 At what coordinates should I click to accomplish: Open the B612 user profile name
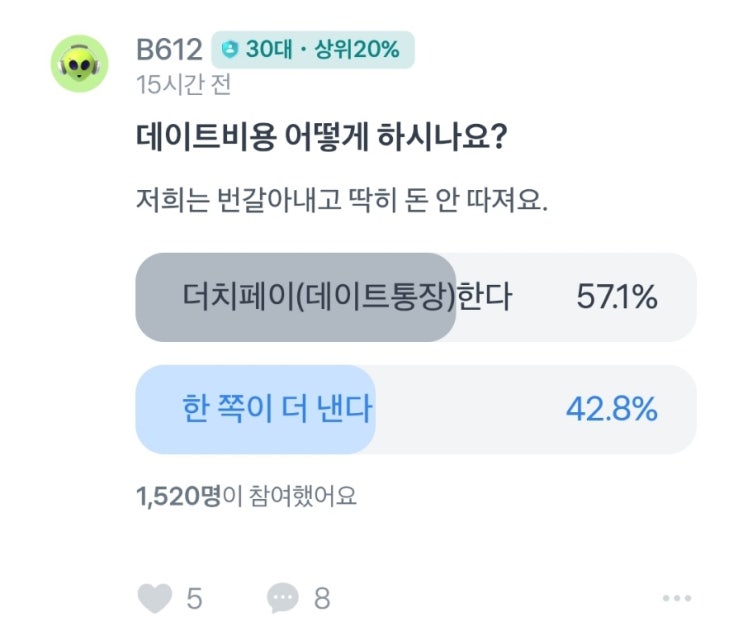point(169,48)
